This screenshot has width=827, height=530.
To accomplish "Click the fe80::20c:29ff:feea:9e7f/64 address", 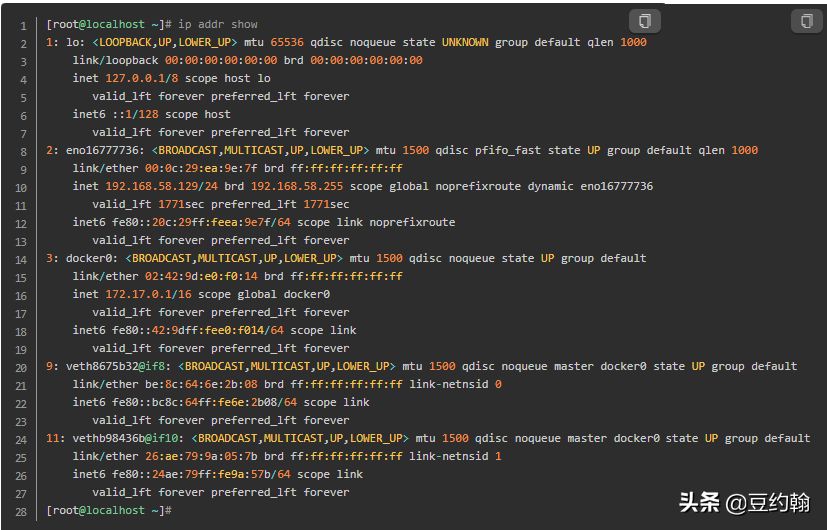I will point(201,223).
